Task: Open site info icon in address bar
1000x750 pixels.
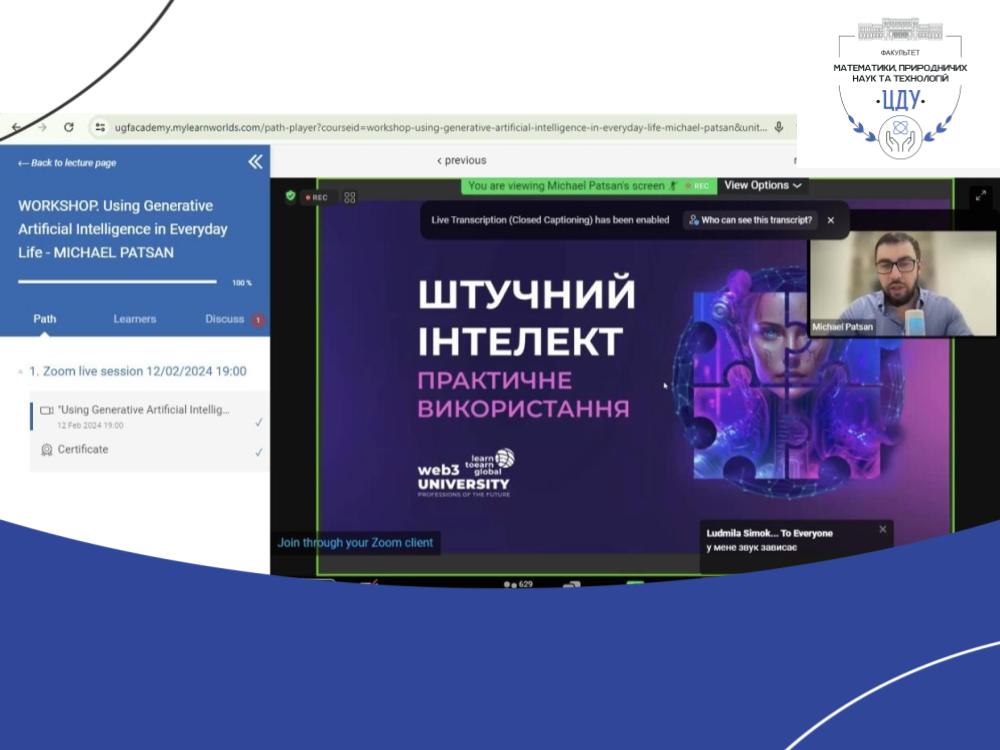Action: point(99,127)
